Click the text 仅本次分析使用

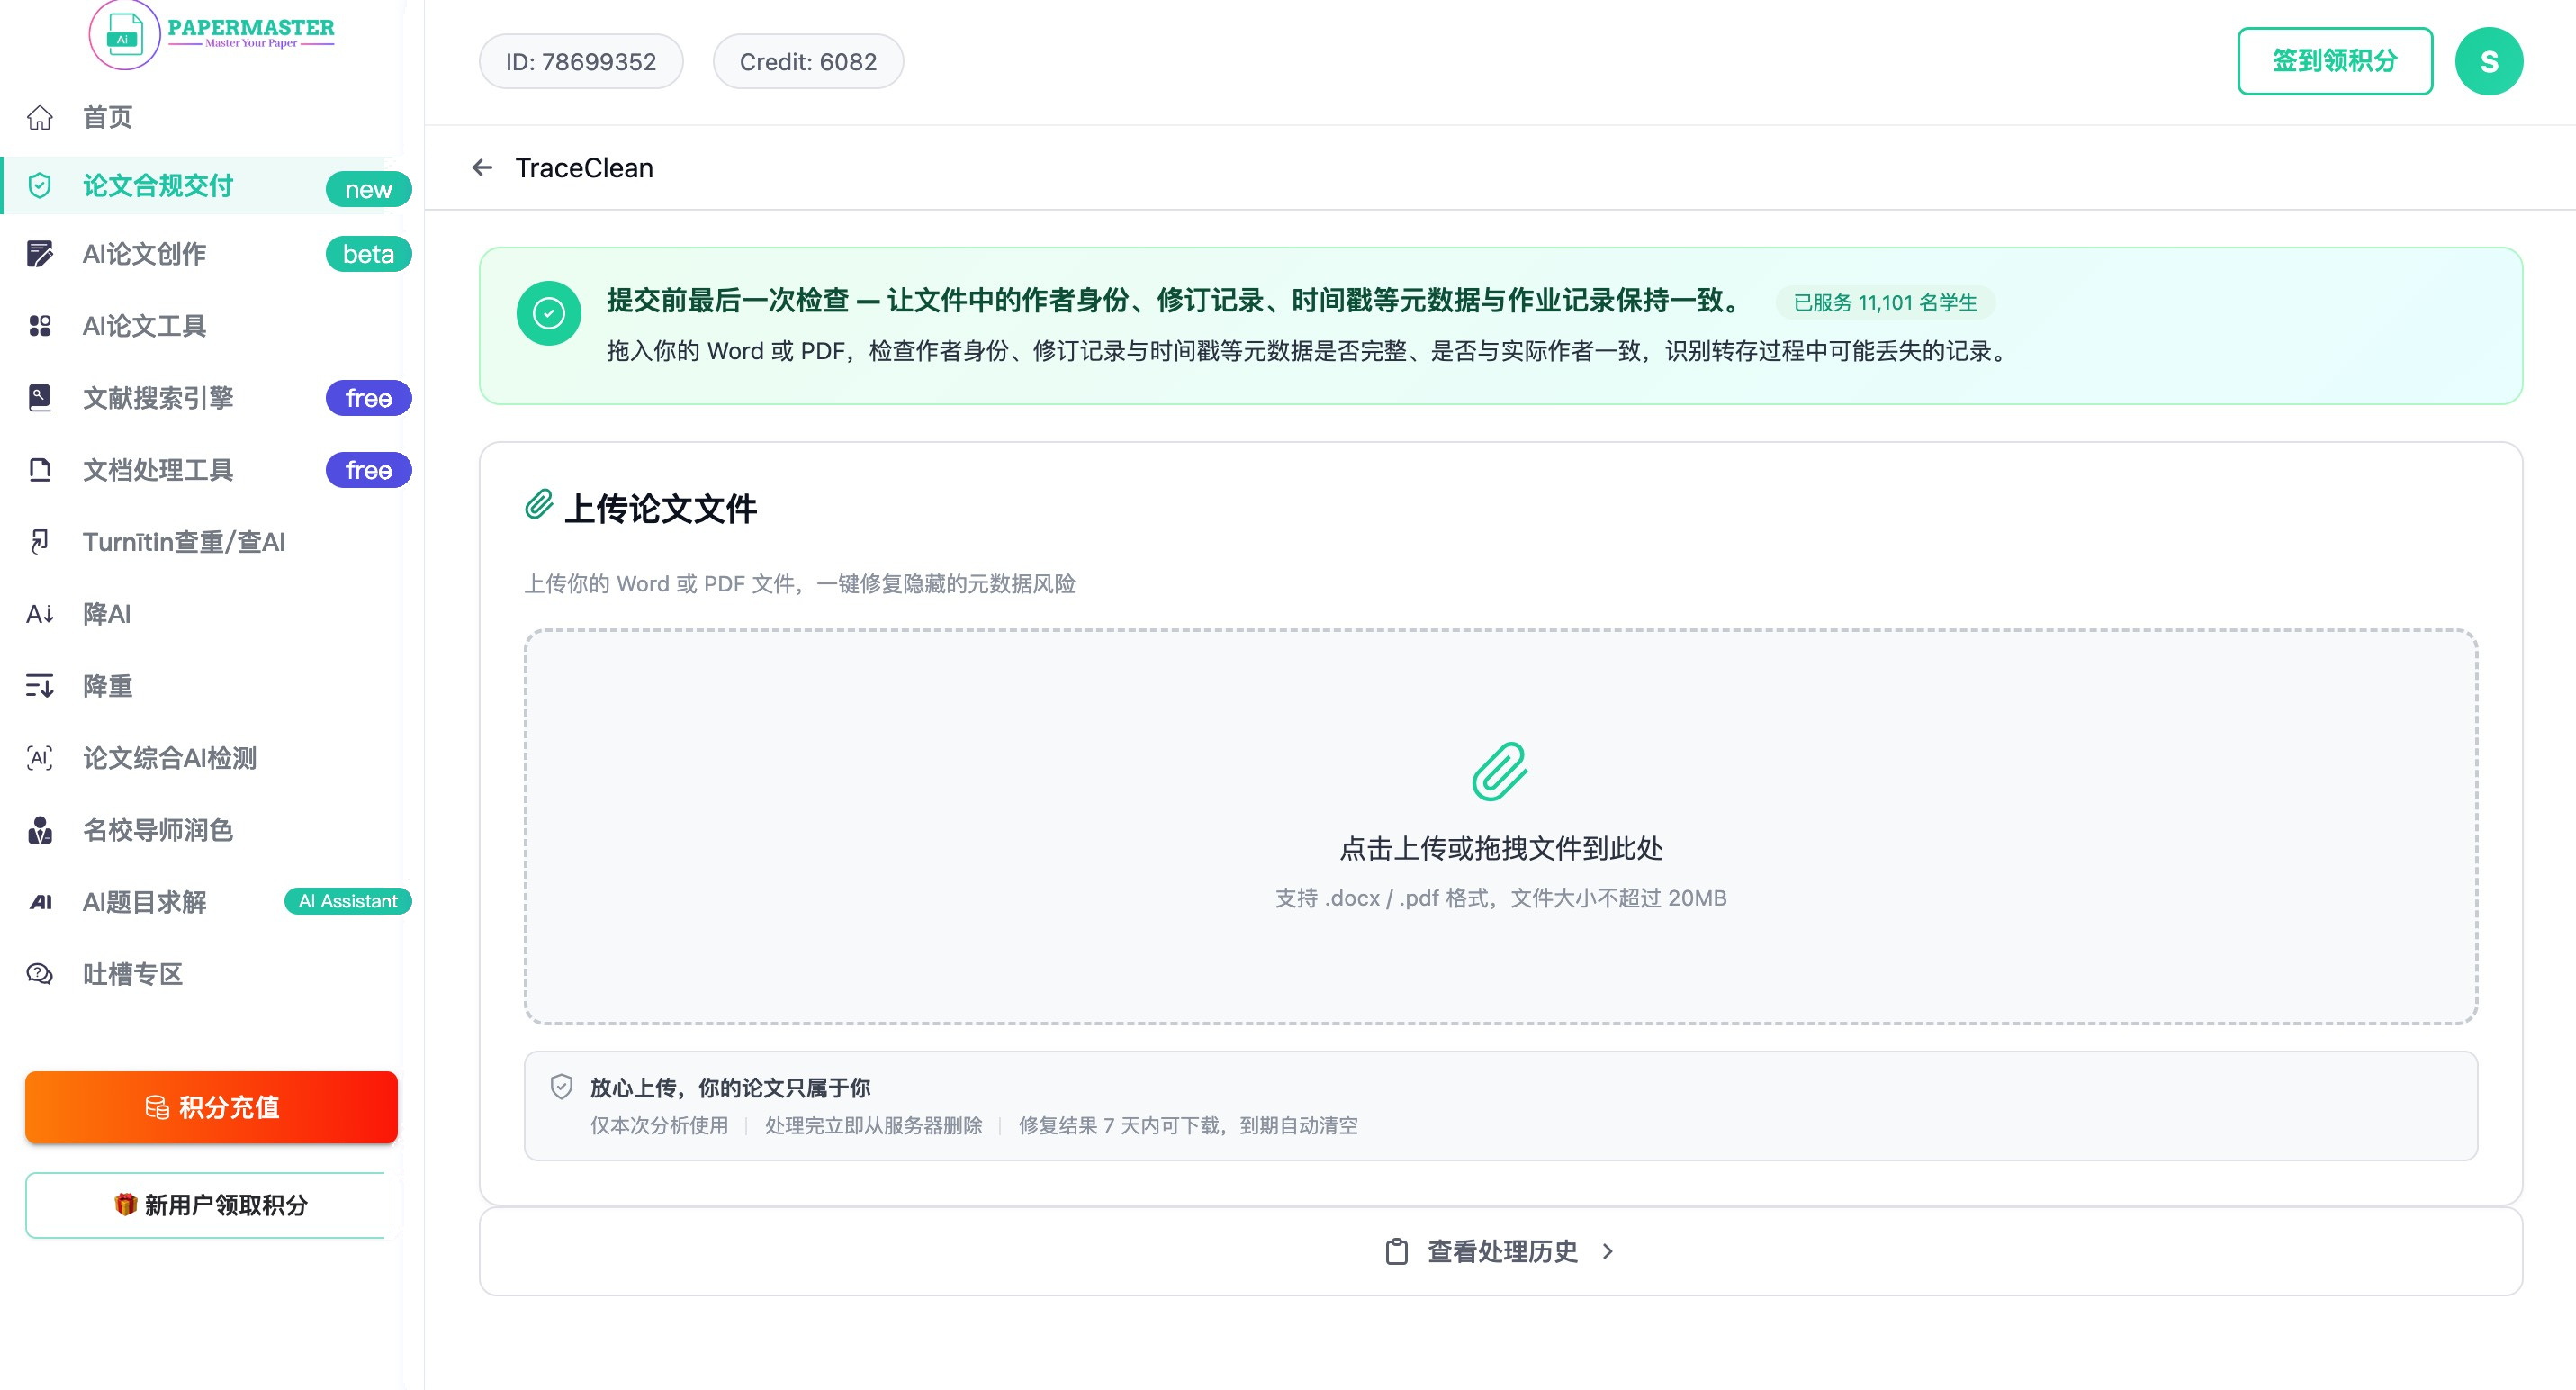click(x=659, y=1125)
